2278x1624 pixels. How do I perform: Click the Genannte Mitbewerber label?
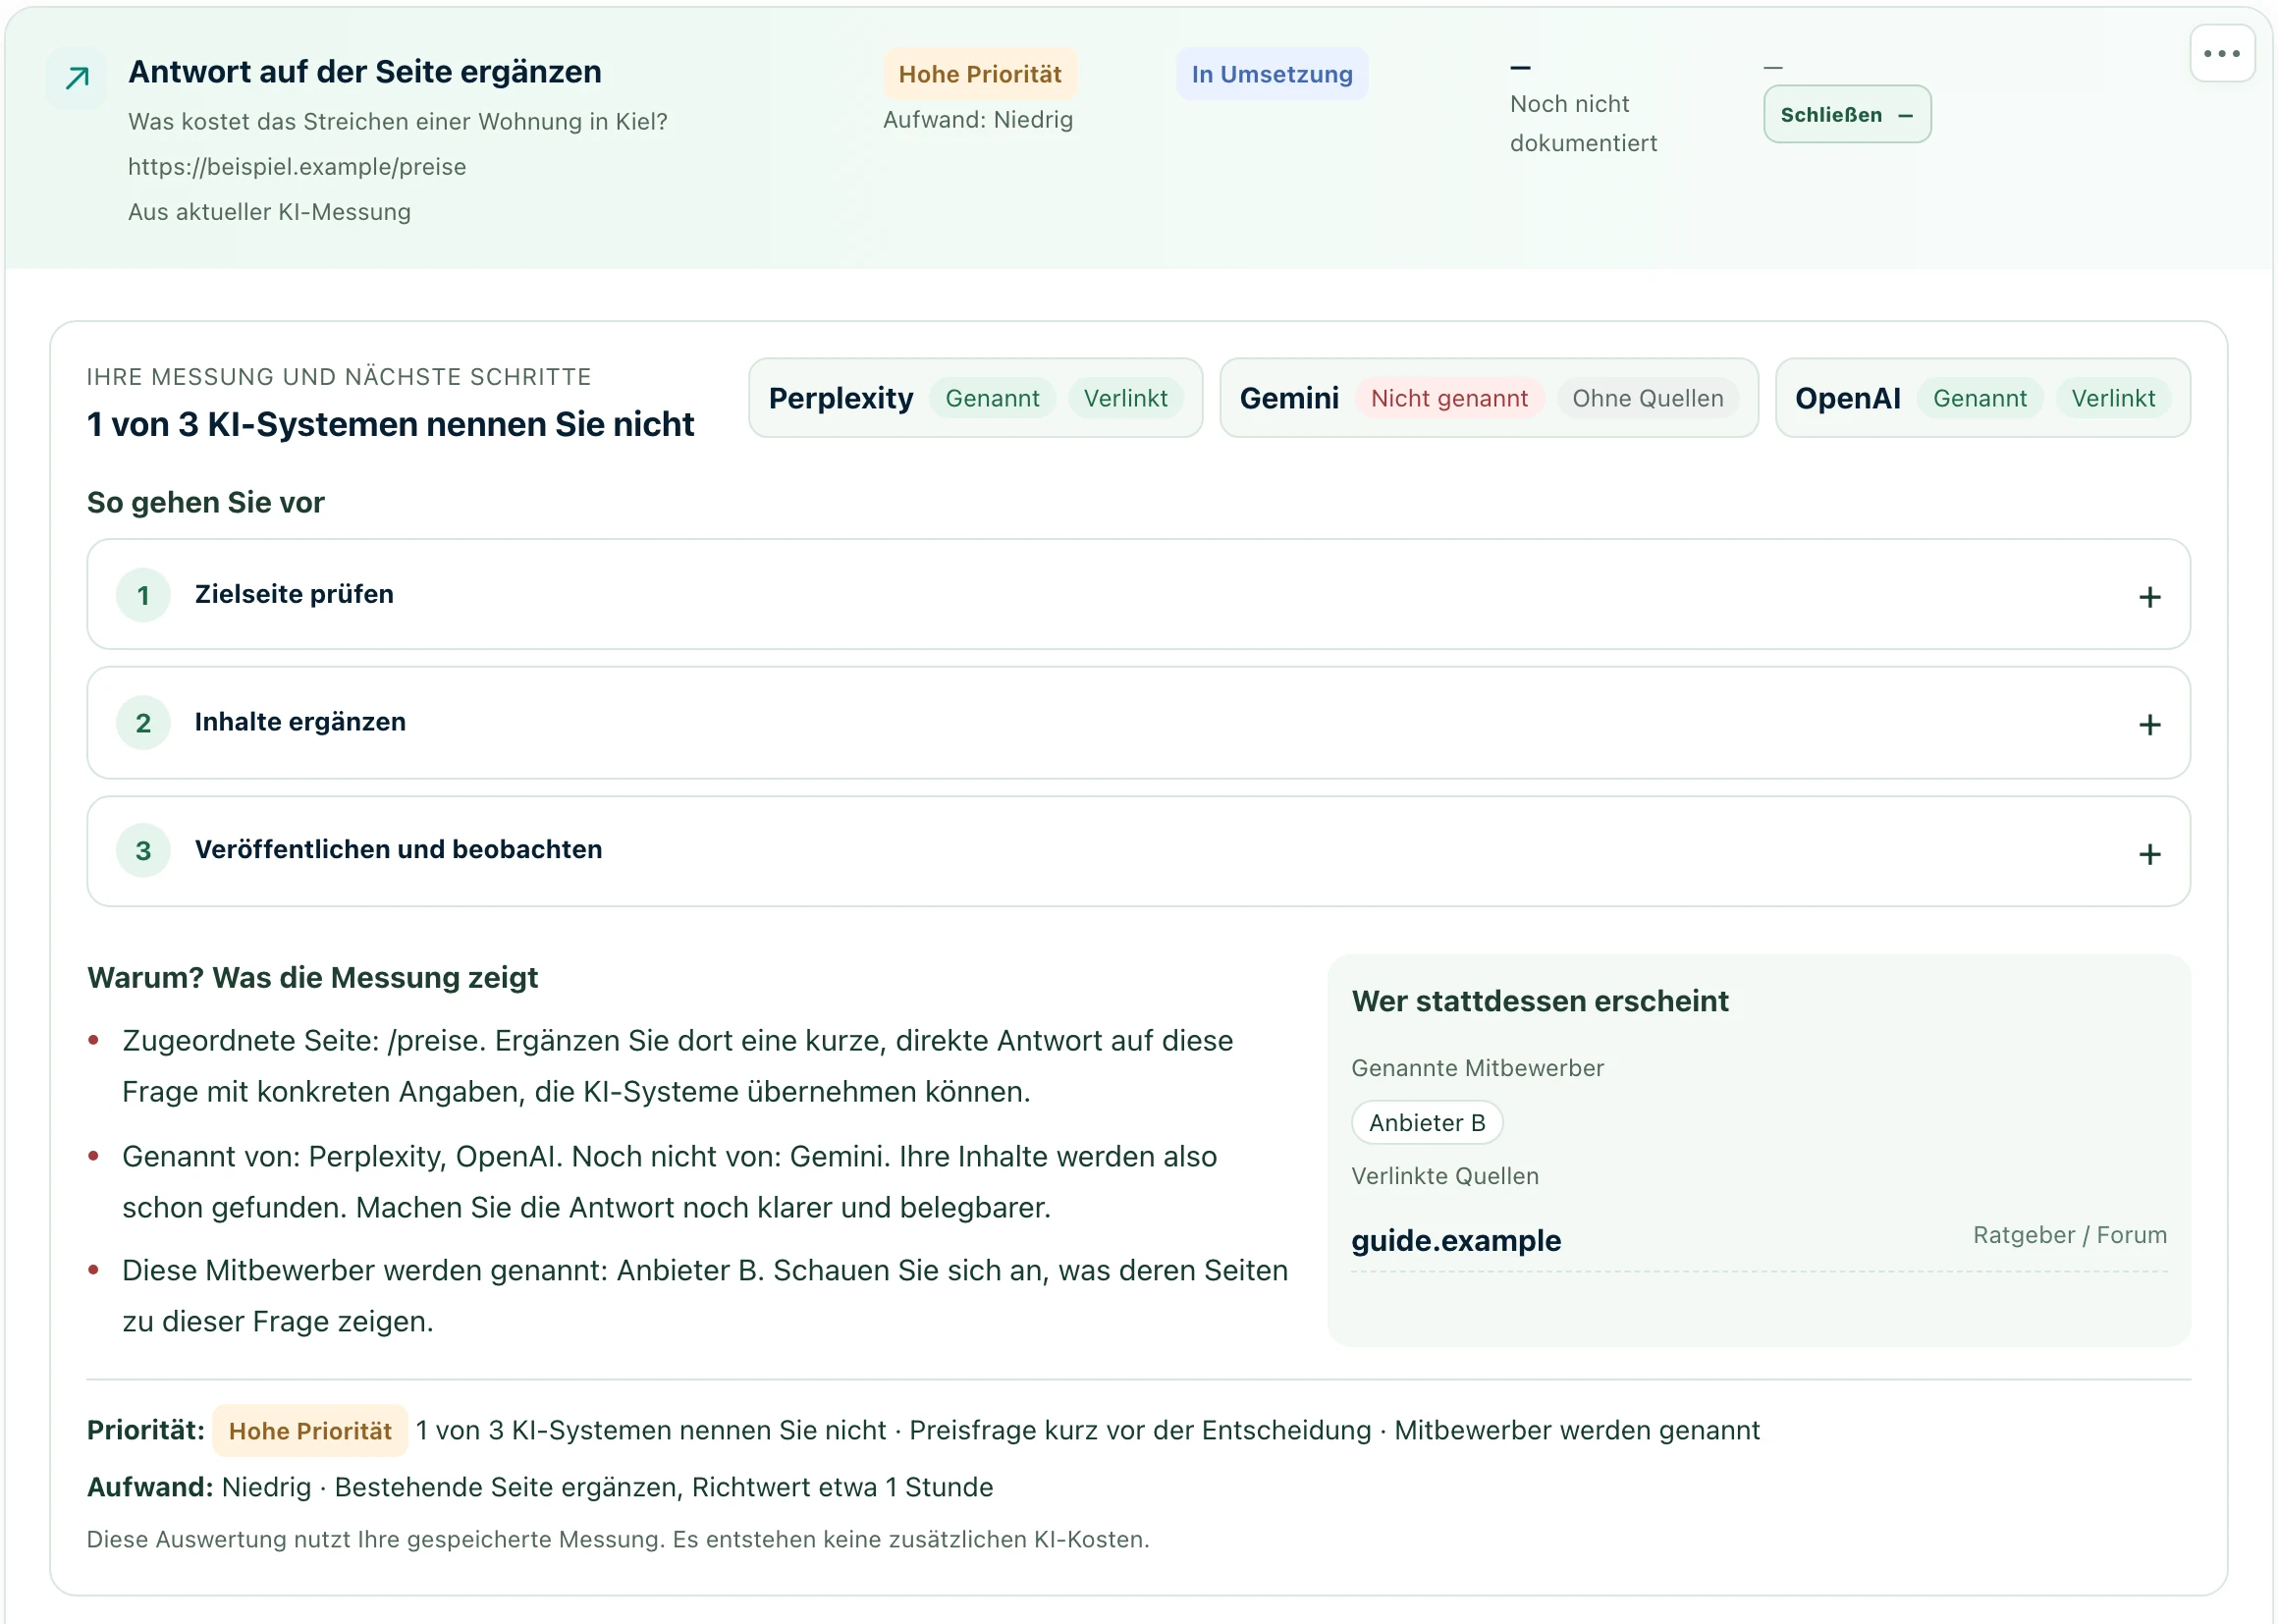(x=1477, y=1068)
